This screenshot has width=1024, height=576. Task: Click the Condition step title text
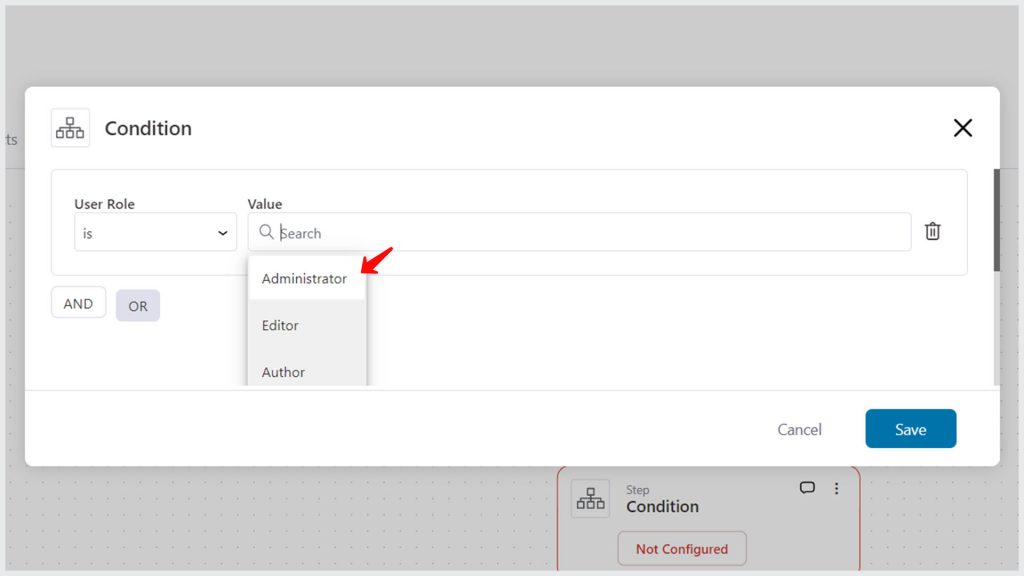point(662,506)
